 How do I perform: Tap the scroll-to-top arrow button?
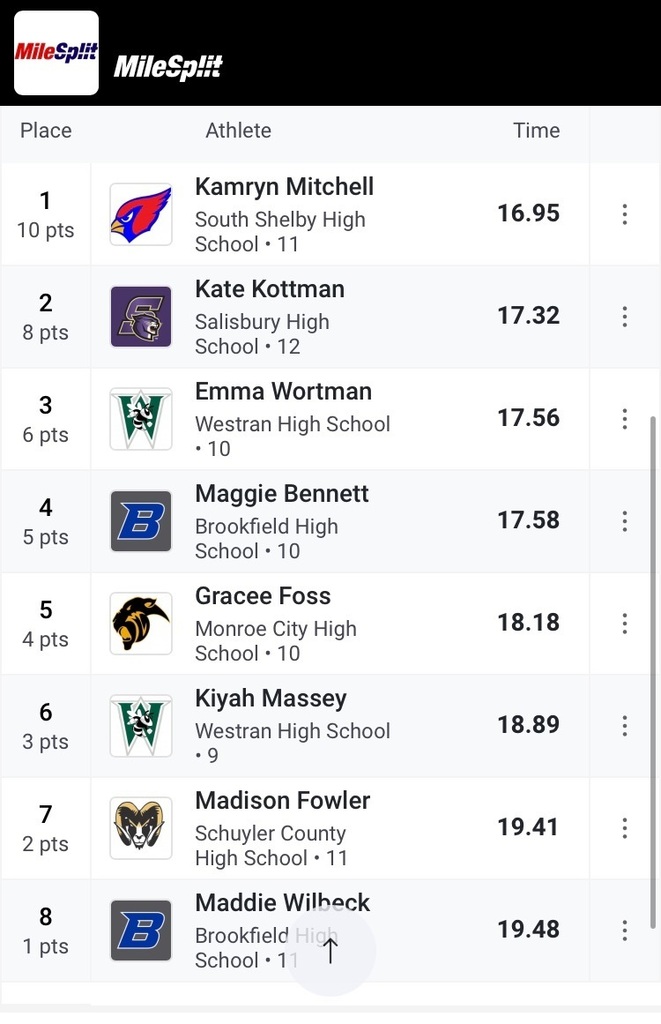click(x=330, y=951)
